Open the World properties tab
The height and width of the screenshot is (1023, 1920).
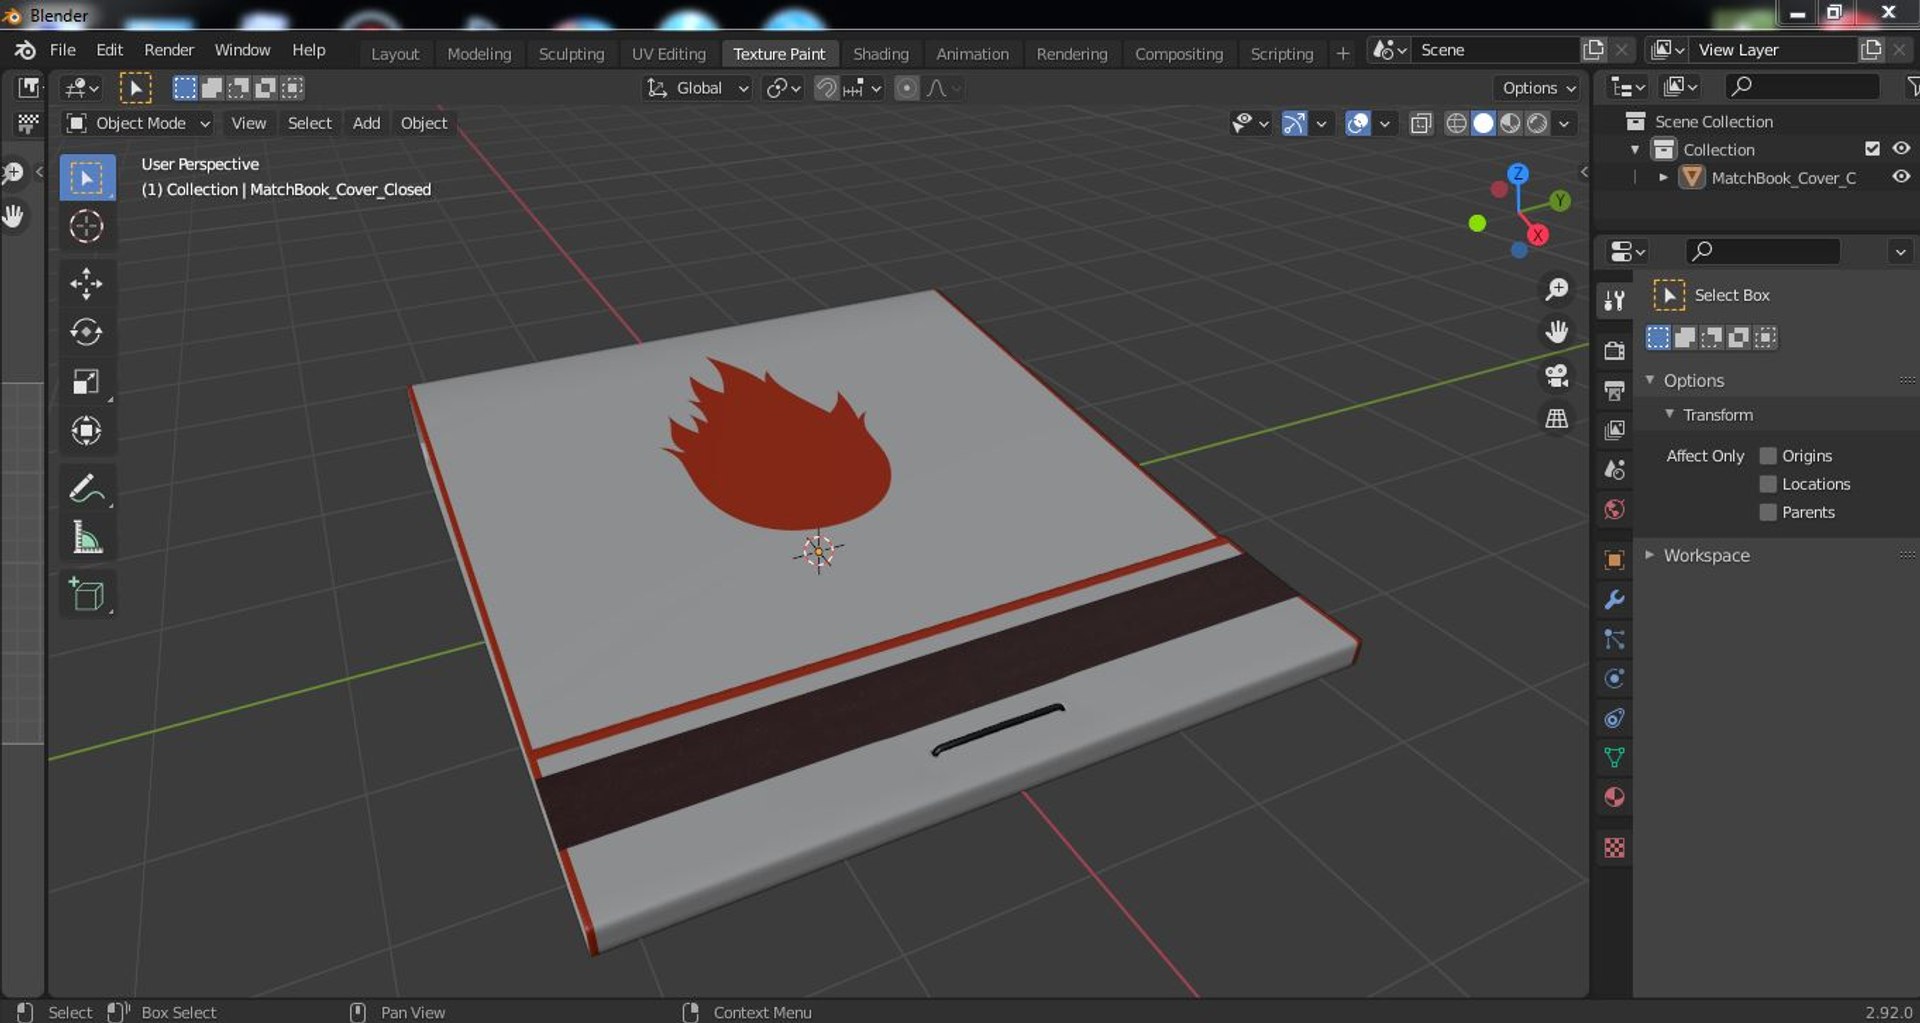click(1614, 510)
